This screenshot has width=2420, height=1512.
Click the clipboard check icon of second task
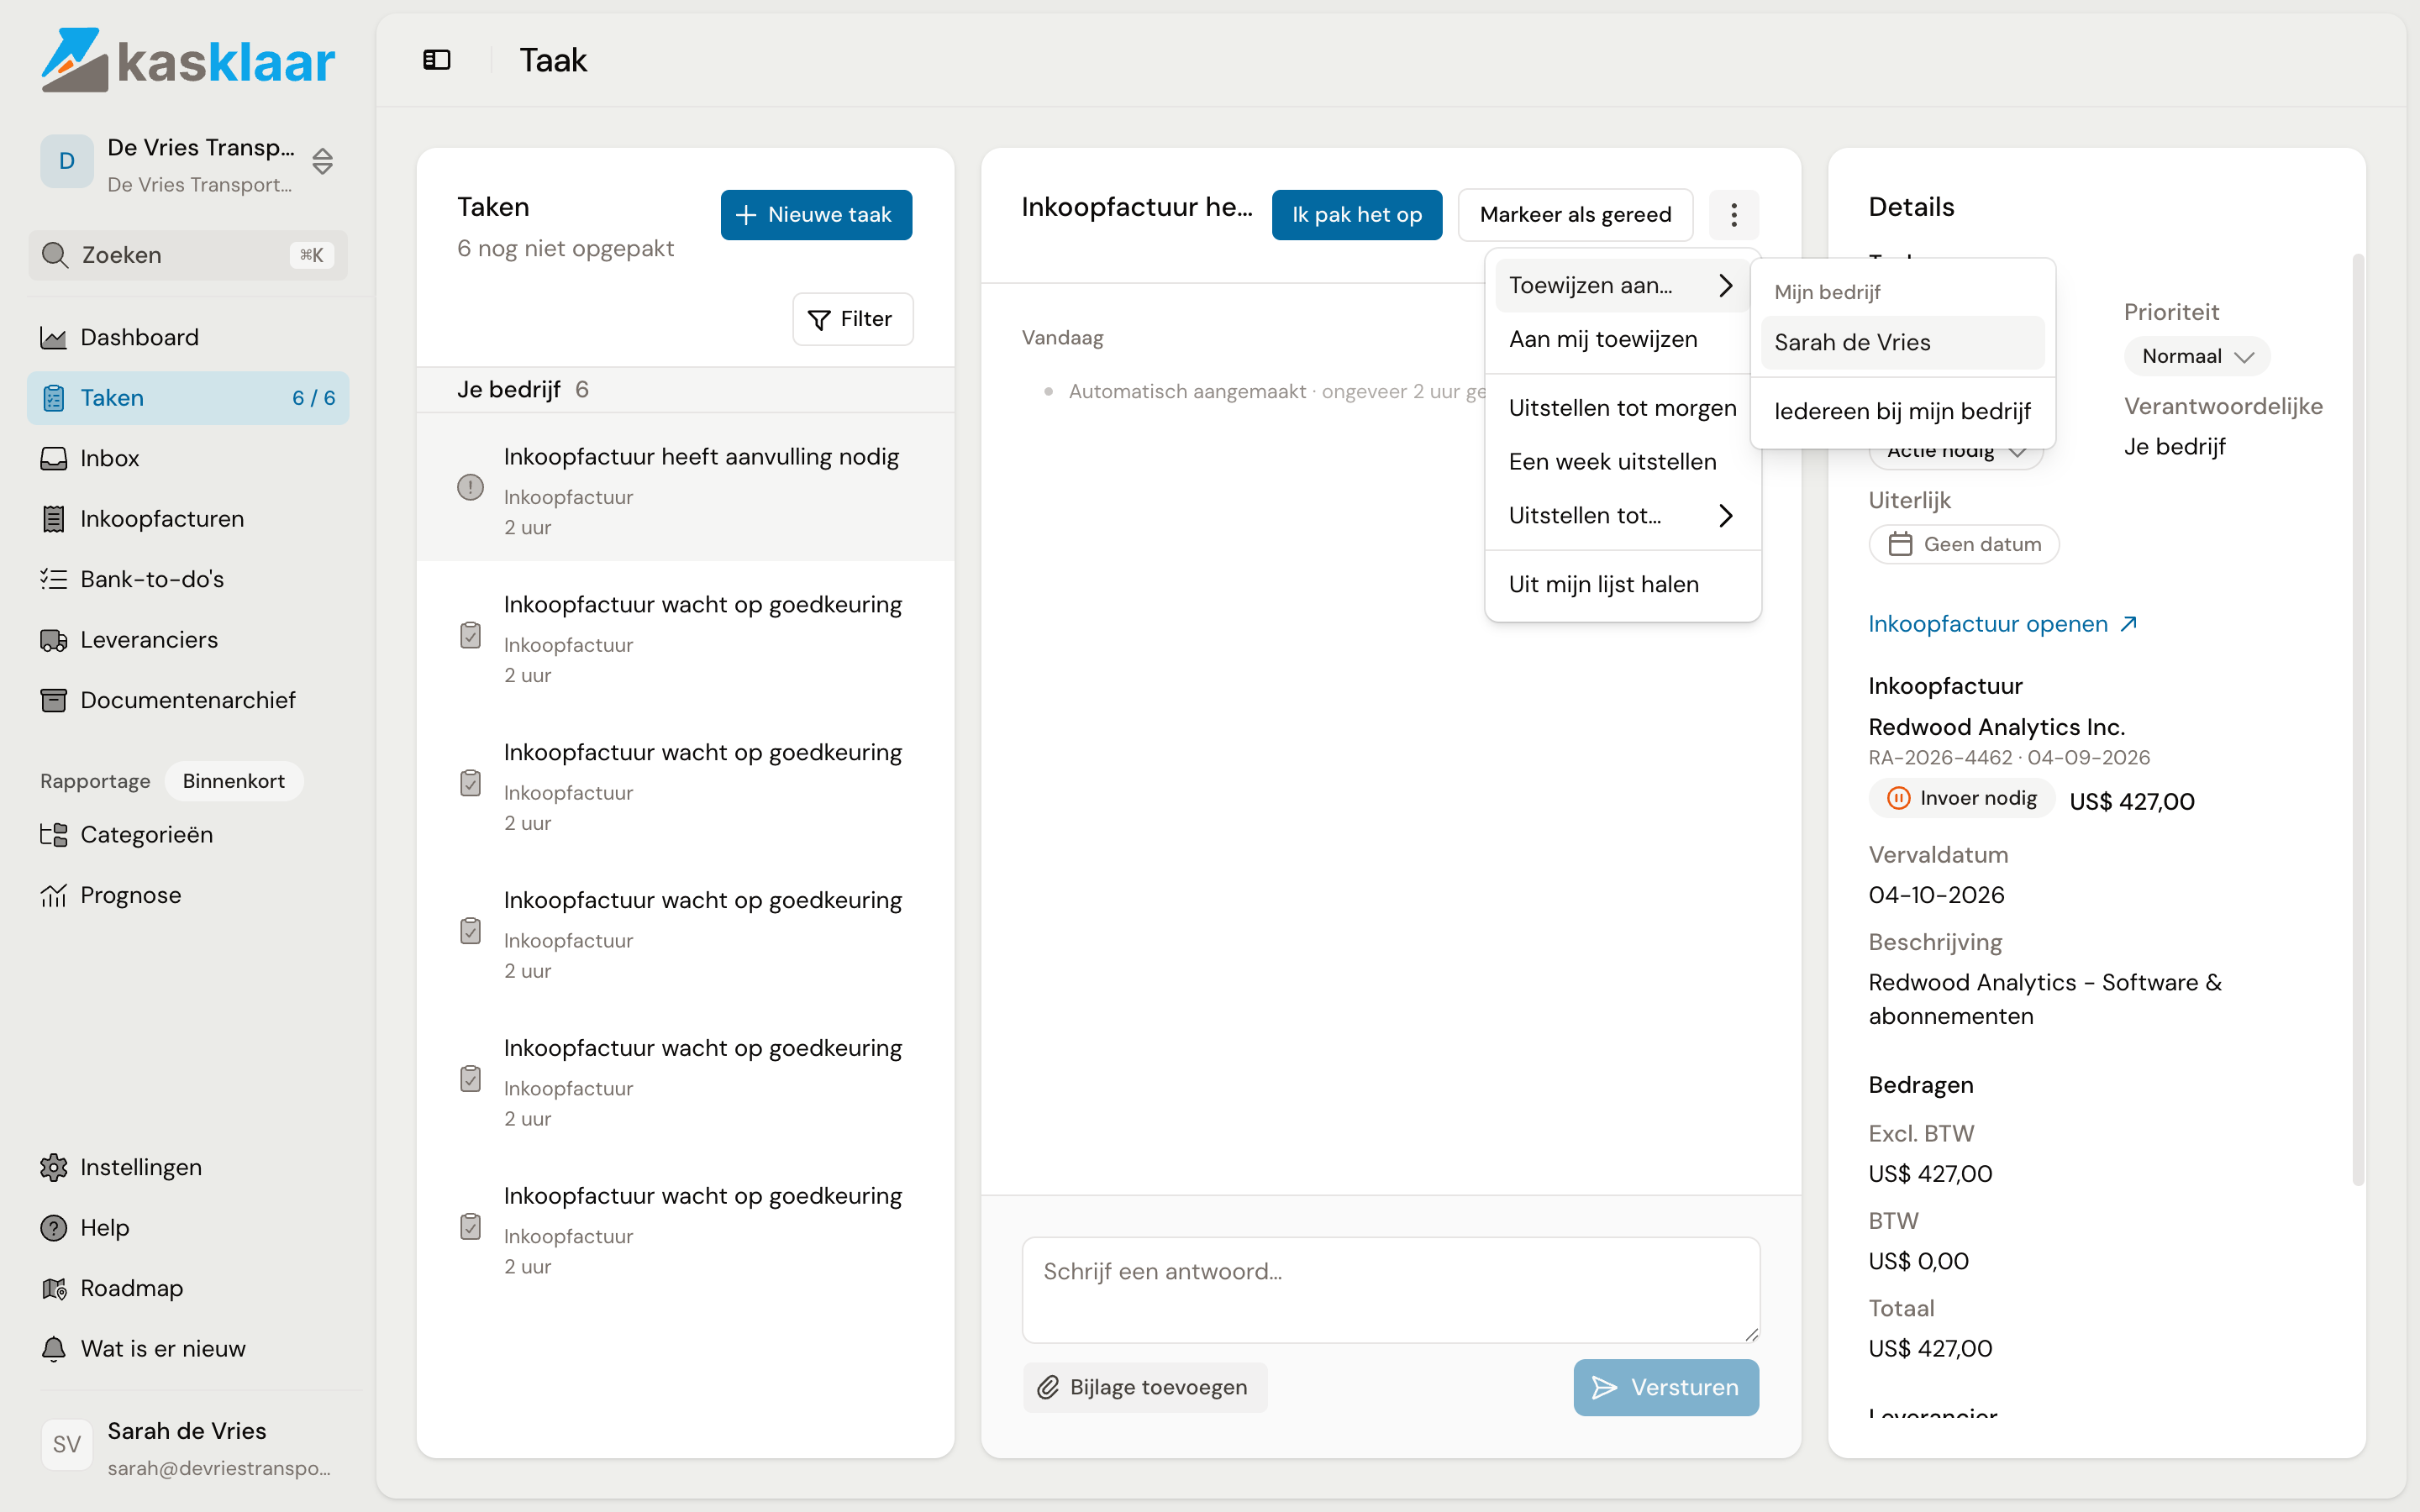point(470,635)
